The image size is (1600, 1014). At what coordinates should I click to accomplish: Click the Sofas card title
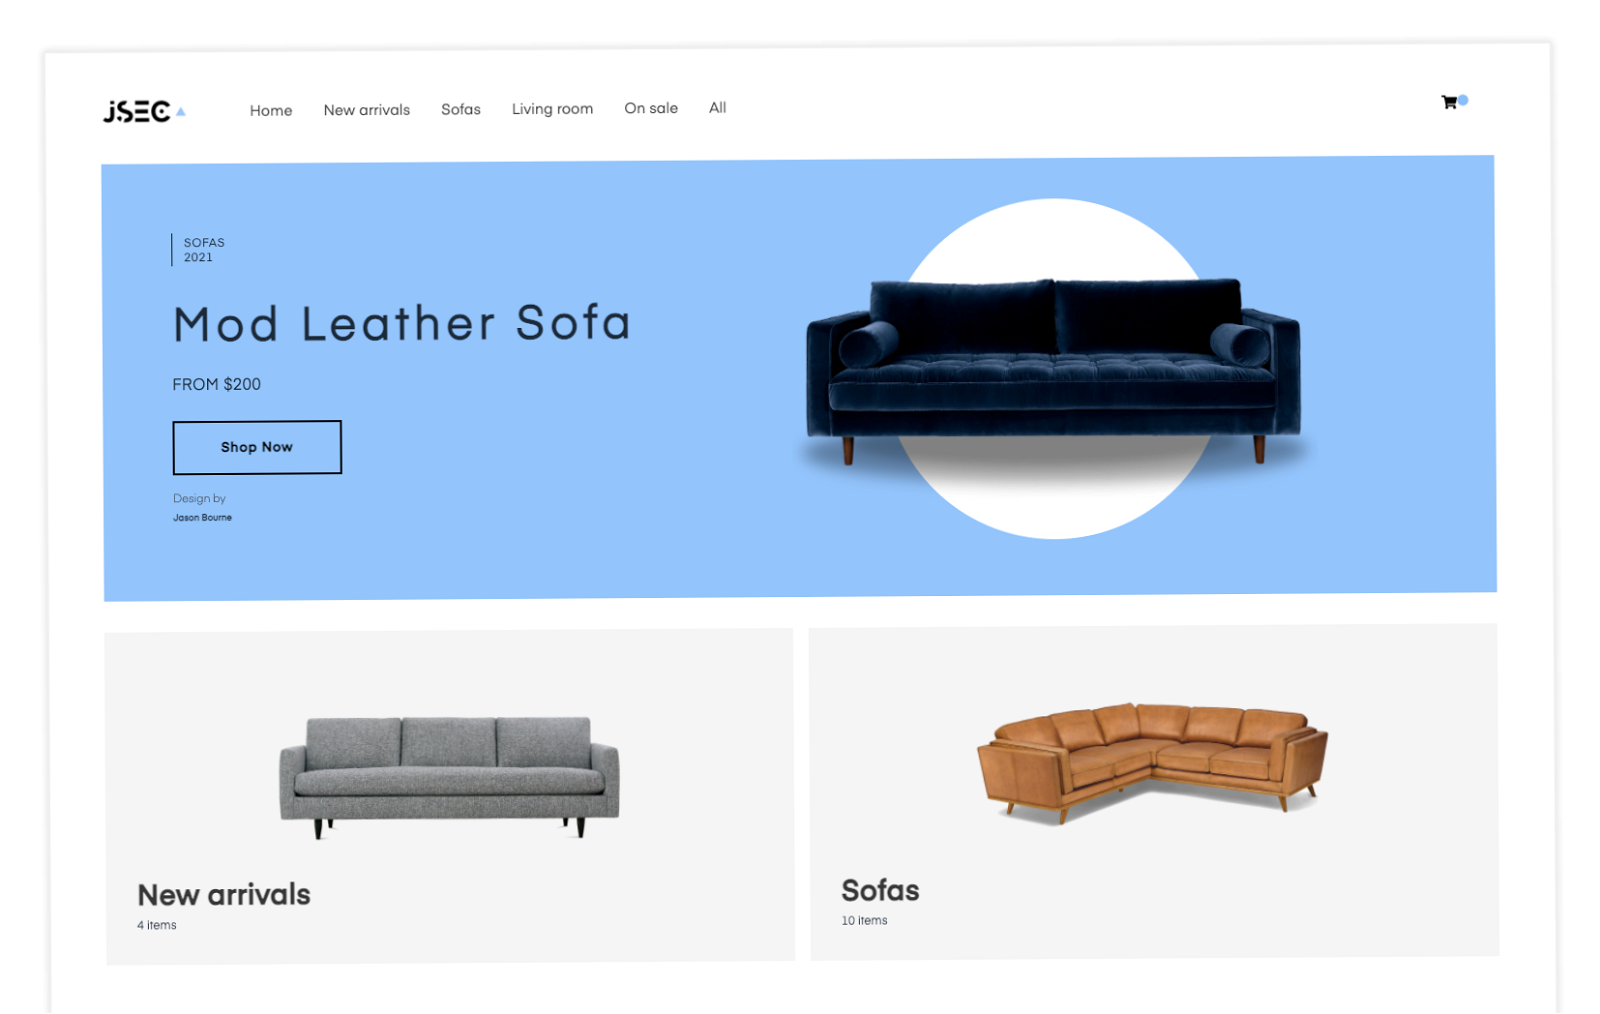[x=880, y=890]
